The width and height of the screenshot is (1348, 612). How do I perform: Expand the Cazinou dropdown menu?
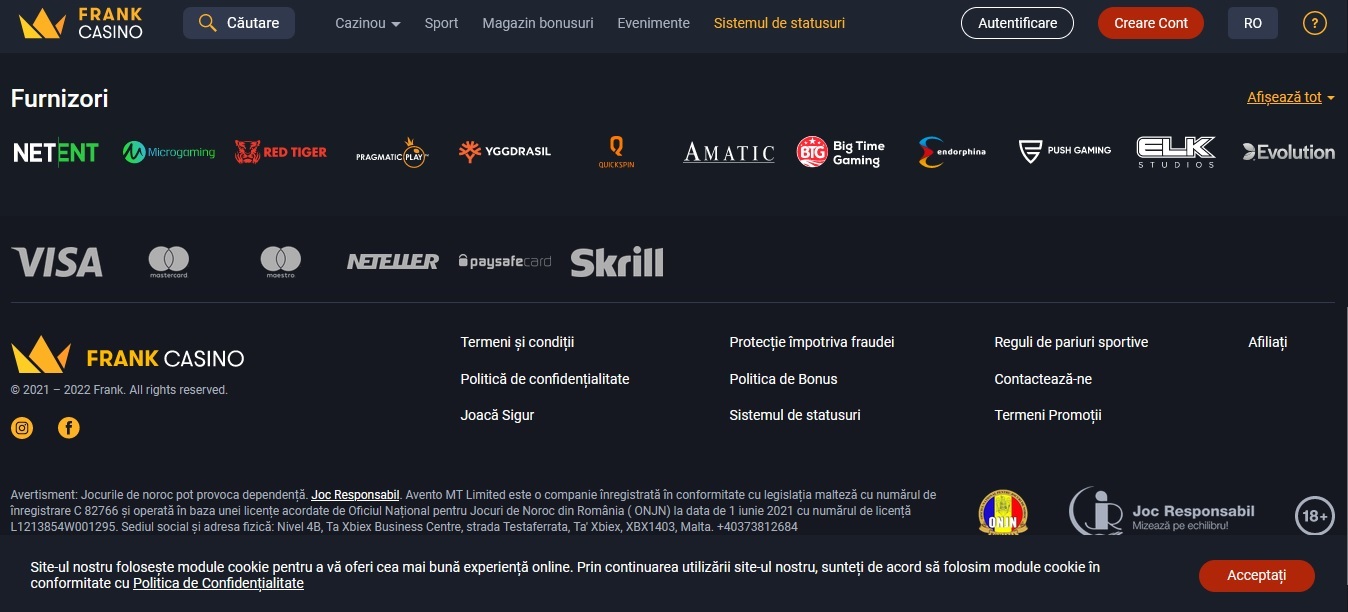click(x=368, y=23)
